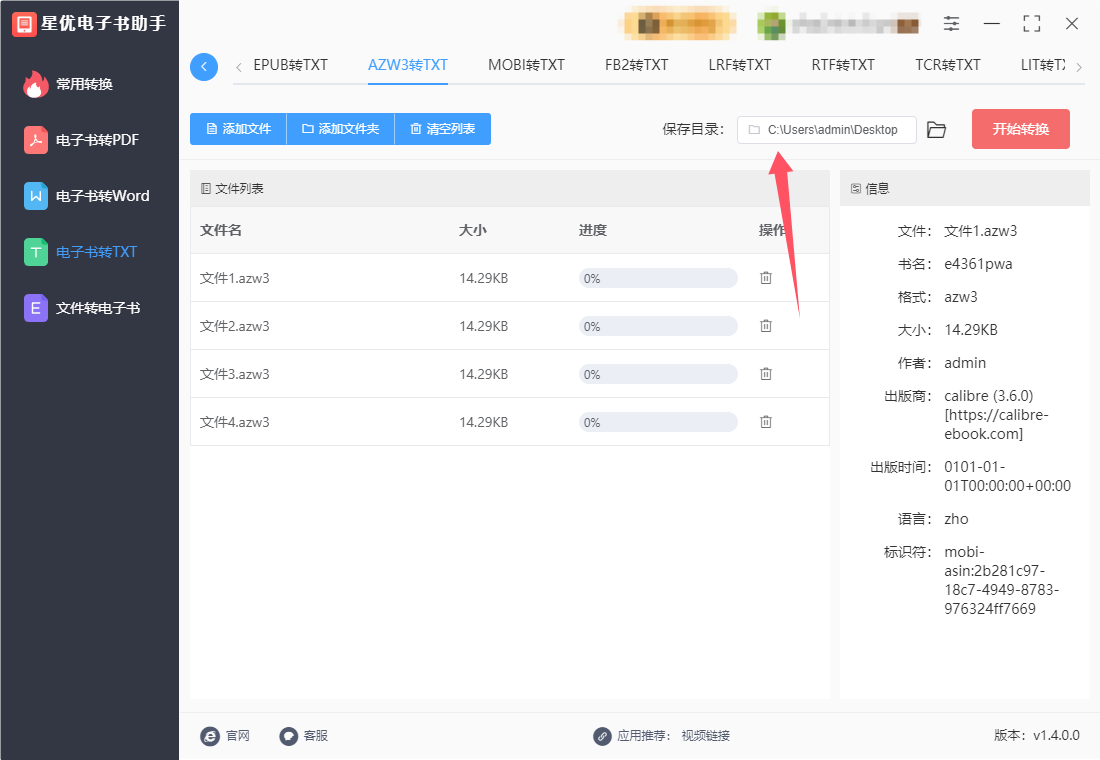This screenshot has width=1100, height=760.
Task: Delete 文件3.azw3 with its trash icon
Action: pos(765,374)
